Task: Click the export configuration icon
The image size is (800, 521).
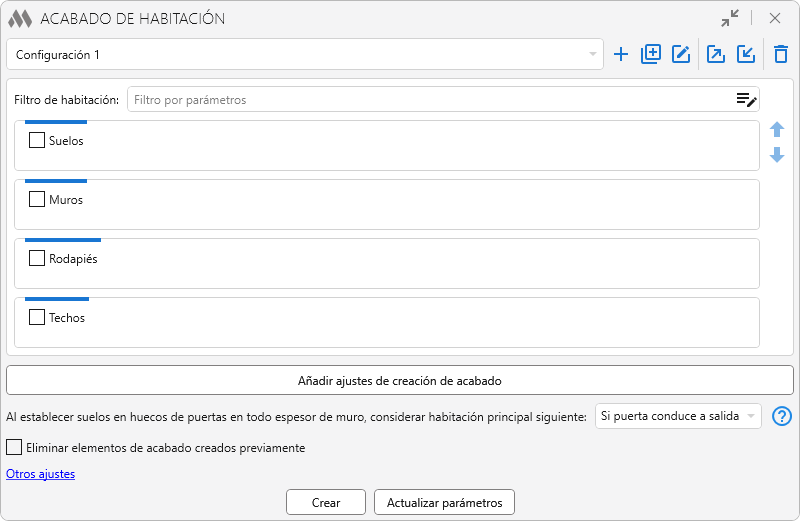Action: [x=716, y=55]
